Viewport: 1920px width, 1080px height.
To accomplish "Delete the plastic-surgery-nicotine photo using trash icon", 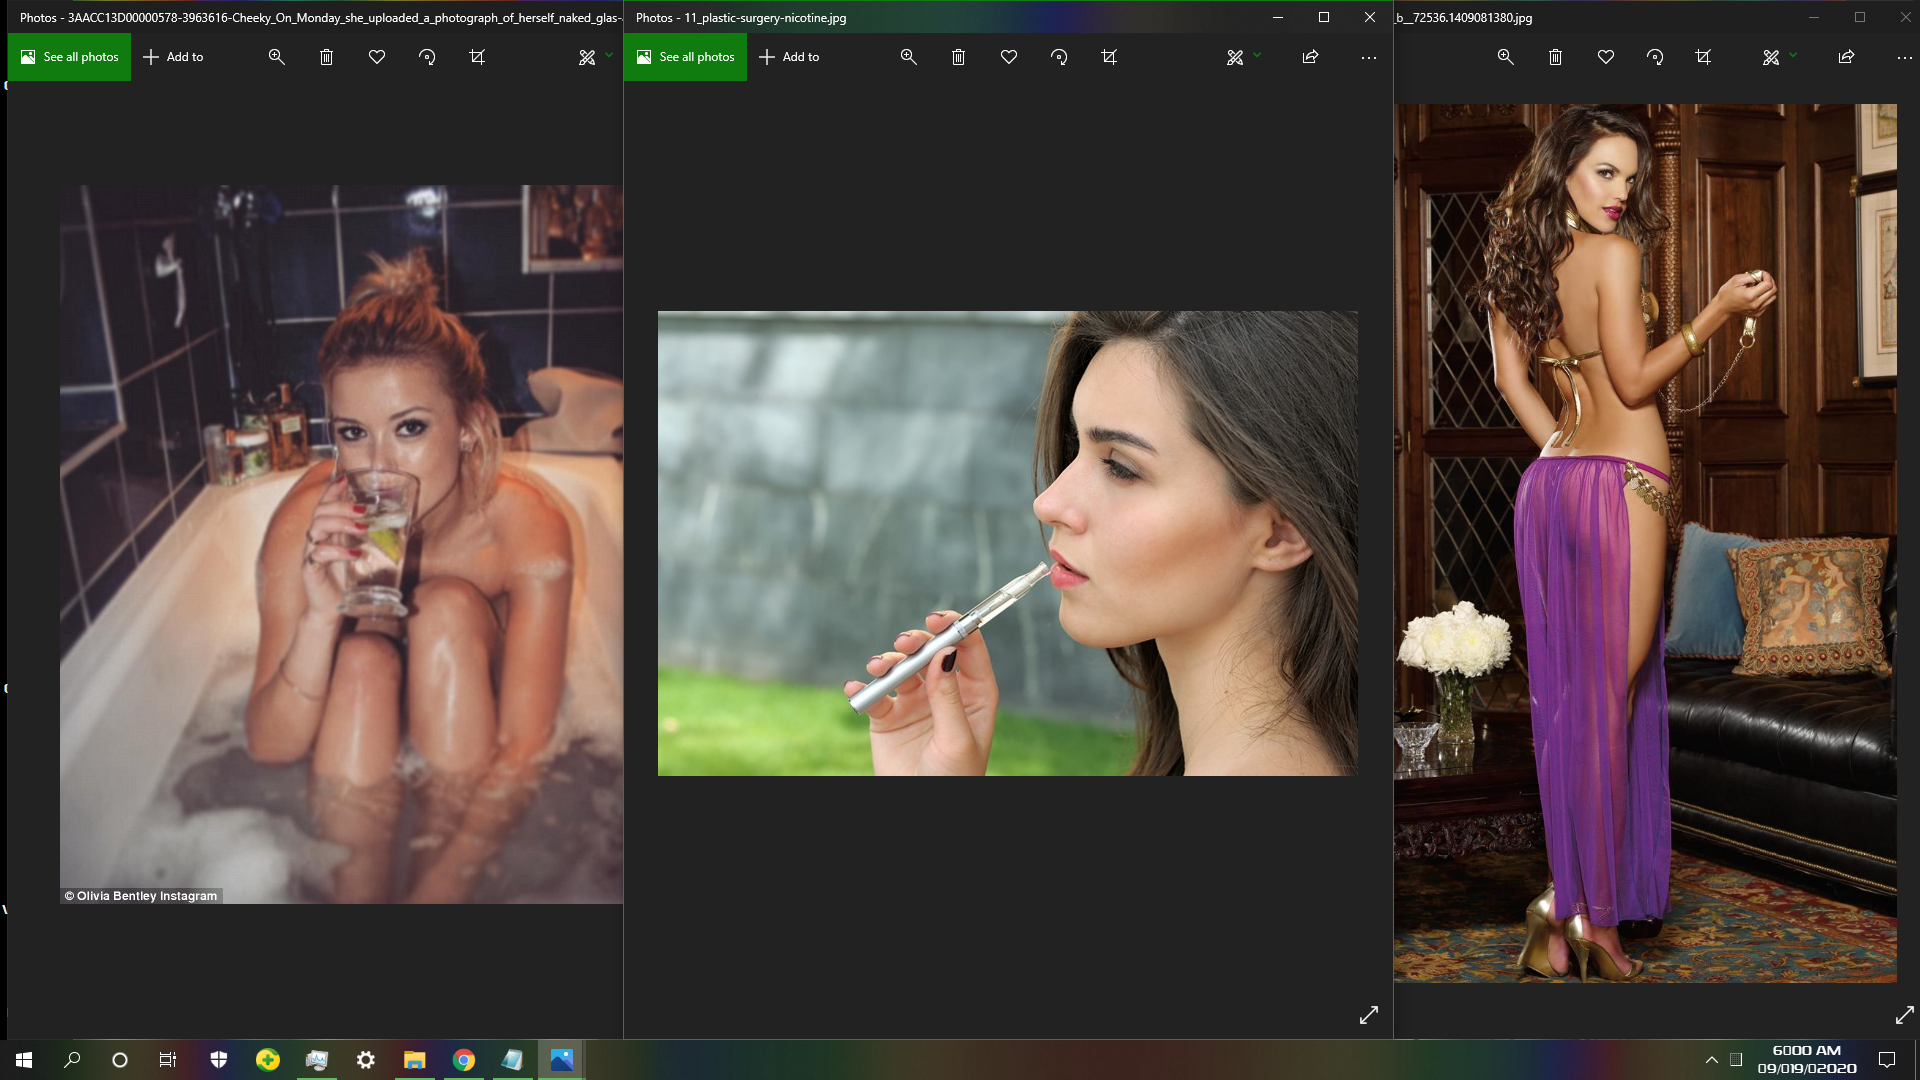I will coord(958,57).
